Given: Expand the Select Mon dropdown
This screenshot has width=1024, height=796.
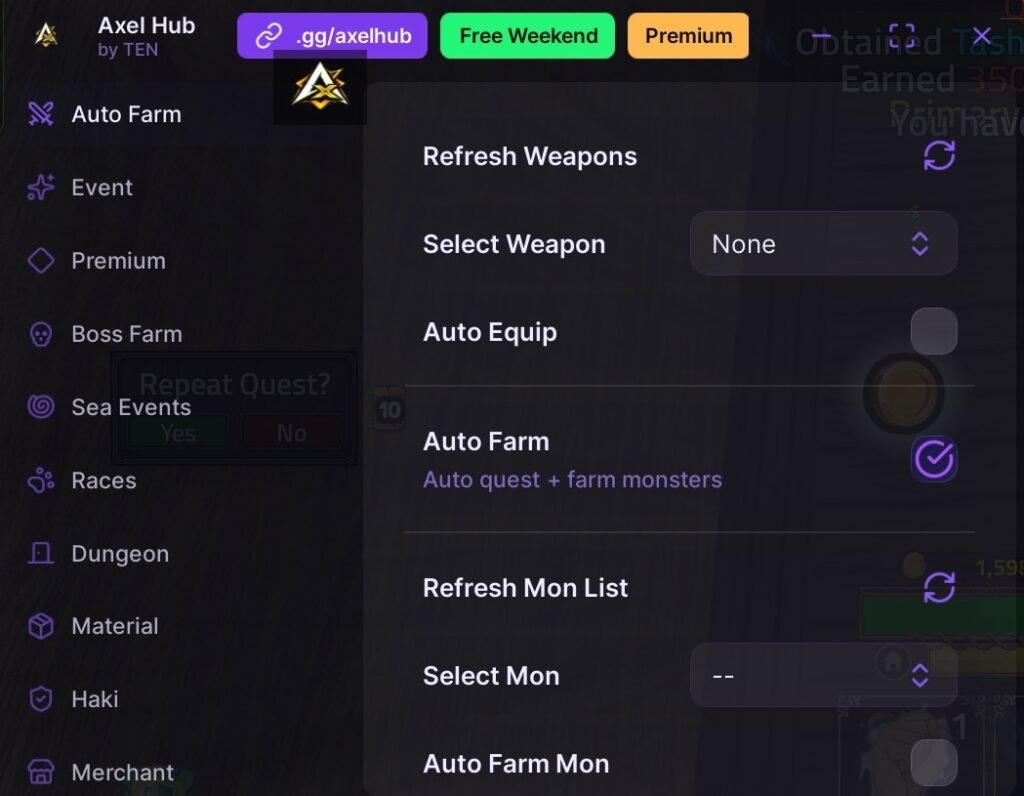Looking at the screenshot, I should [823, 676].
